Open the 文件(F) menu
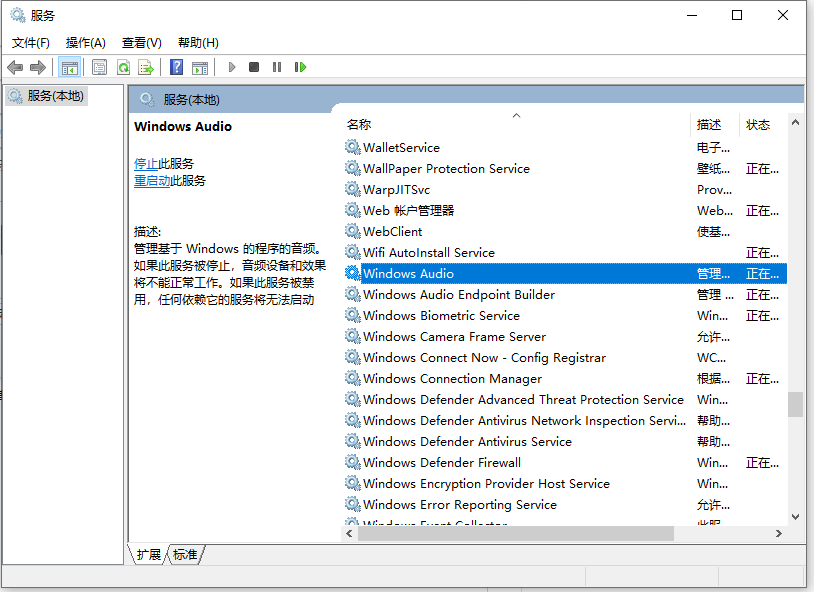Screen dimensions: 814x592 coord(30,42)
